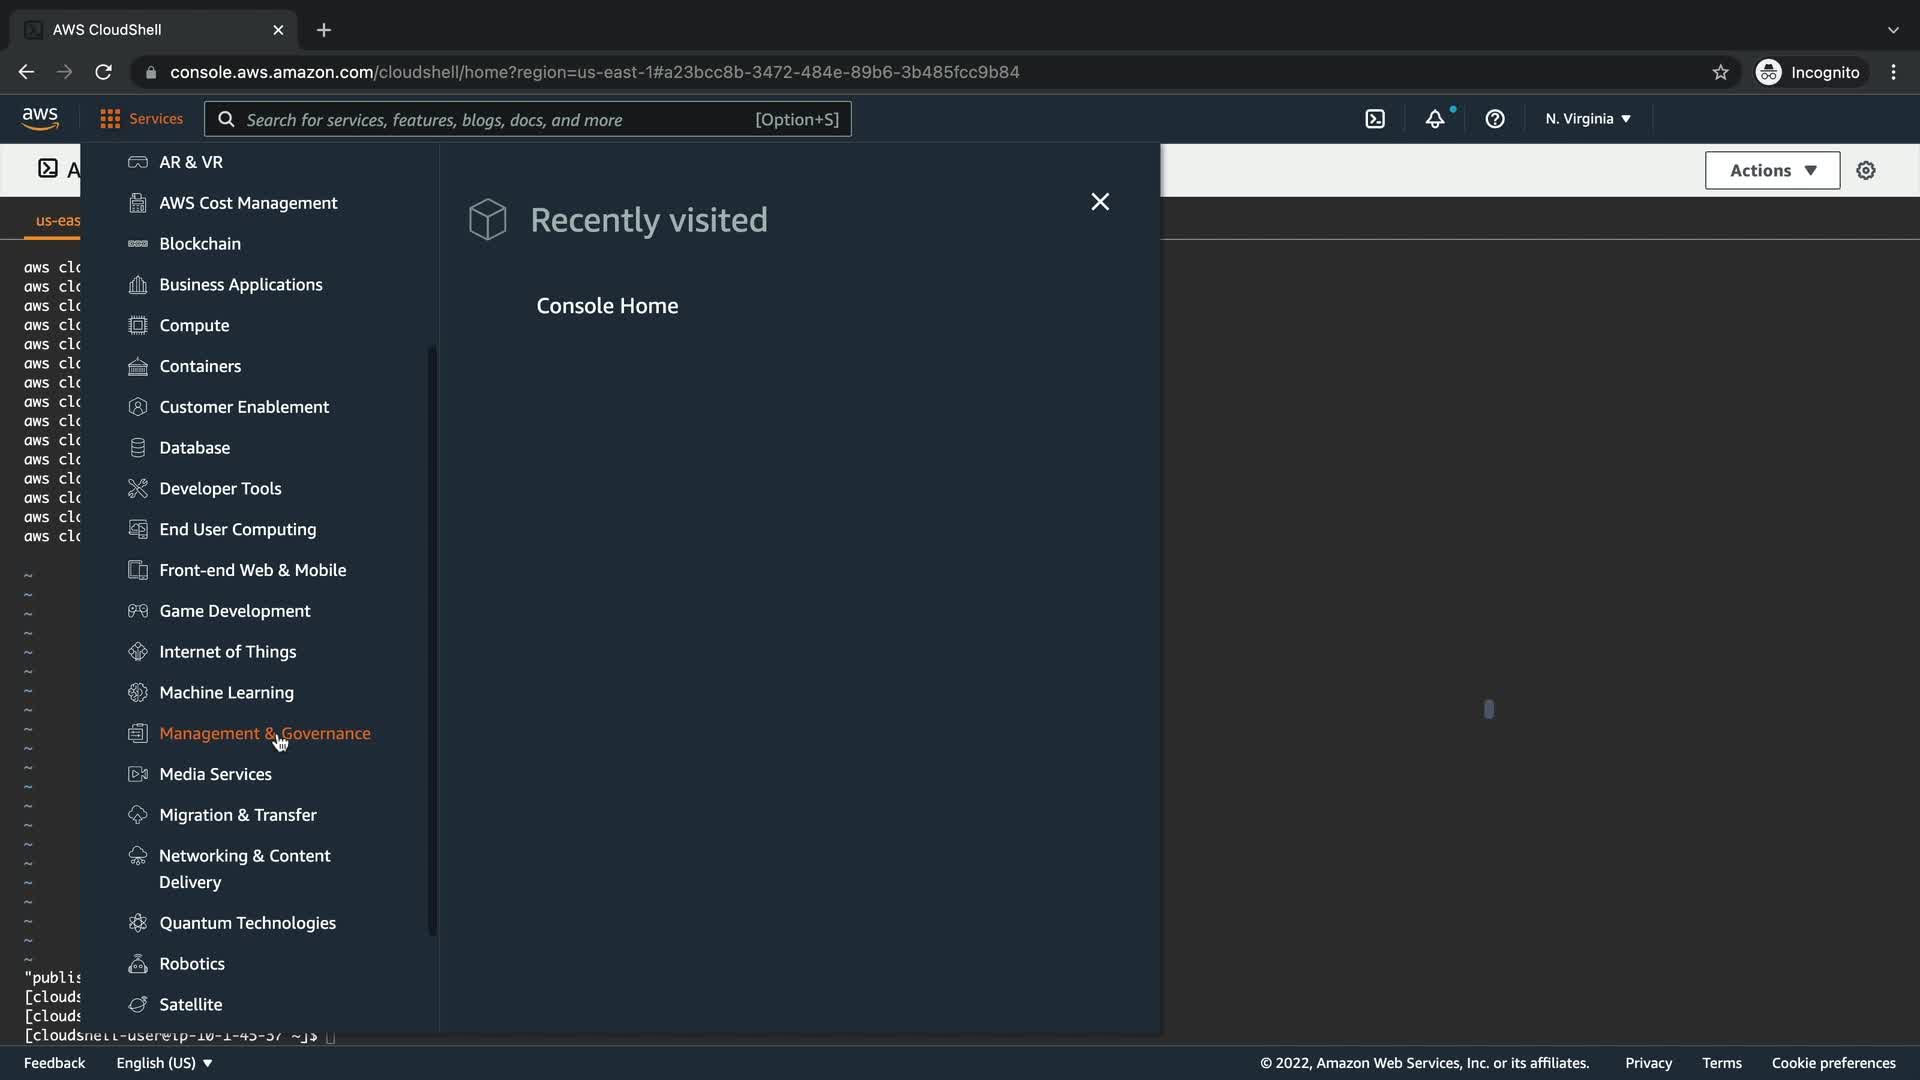Viewport: 1920px width, 1080px height.
Task: Click the AWS logo home icon
Action: click(x=40, y=119)
